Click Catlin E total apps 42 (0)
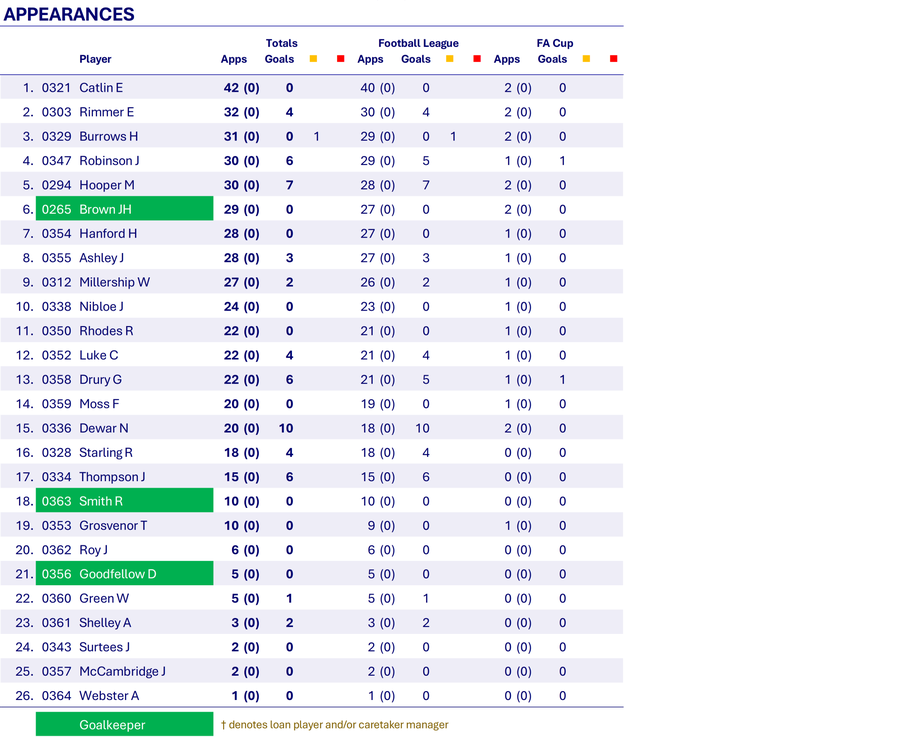This screenshot has width=900, height=737. point(242,88)
